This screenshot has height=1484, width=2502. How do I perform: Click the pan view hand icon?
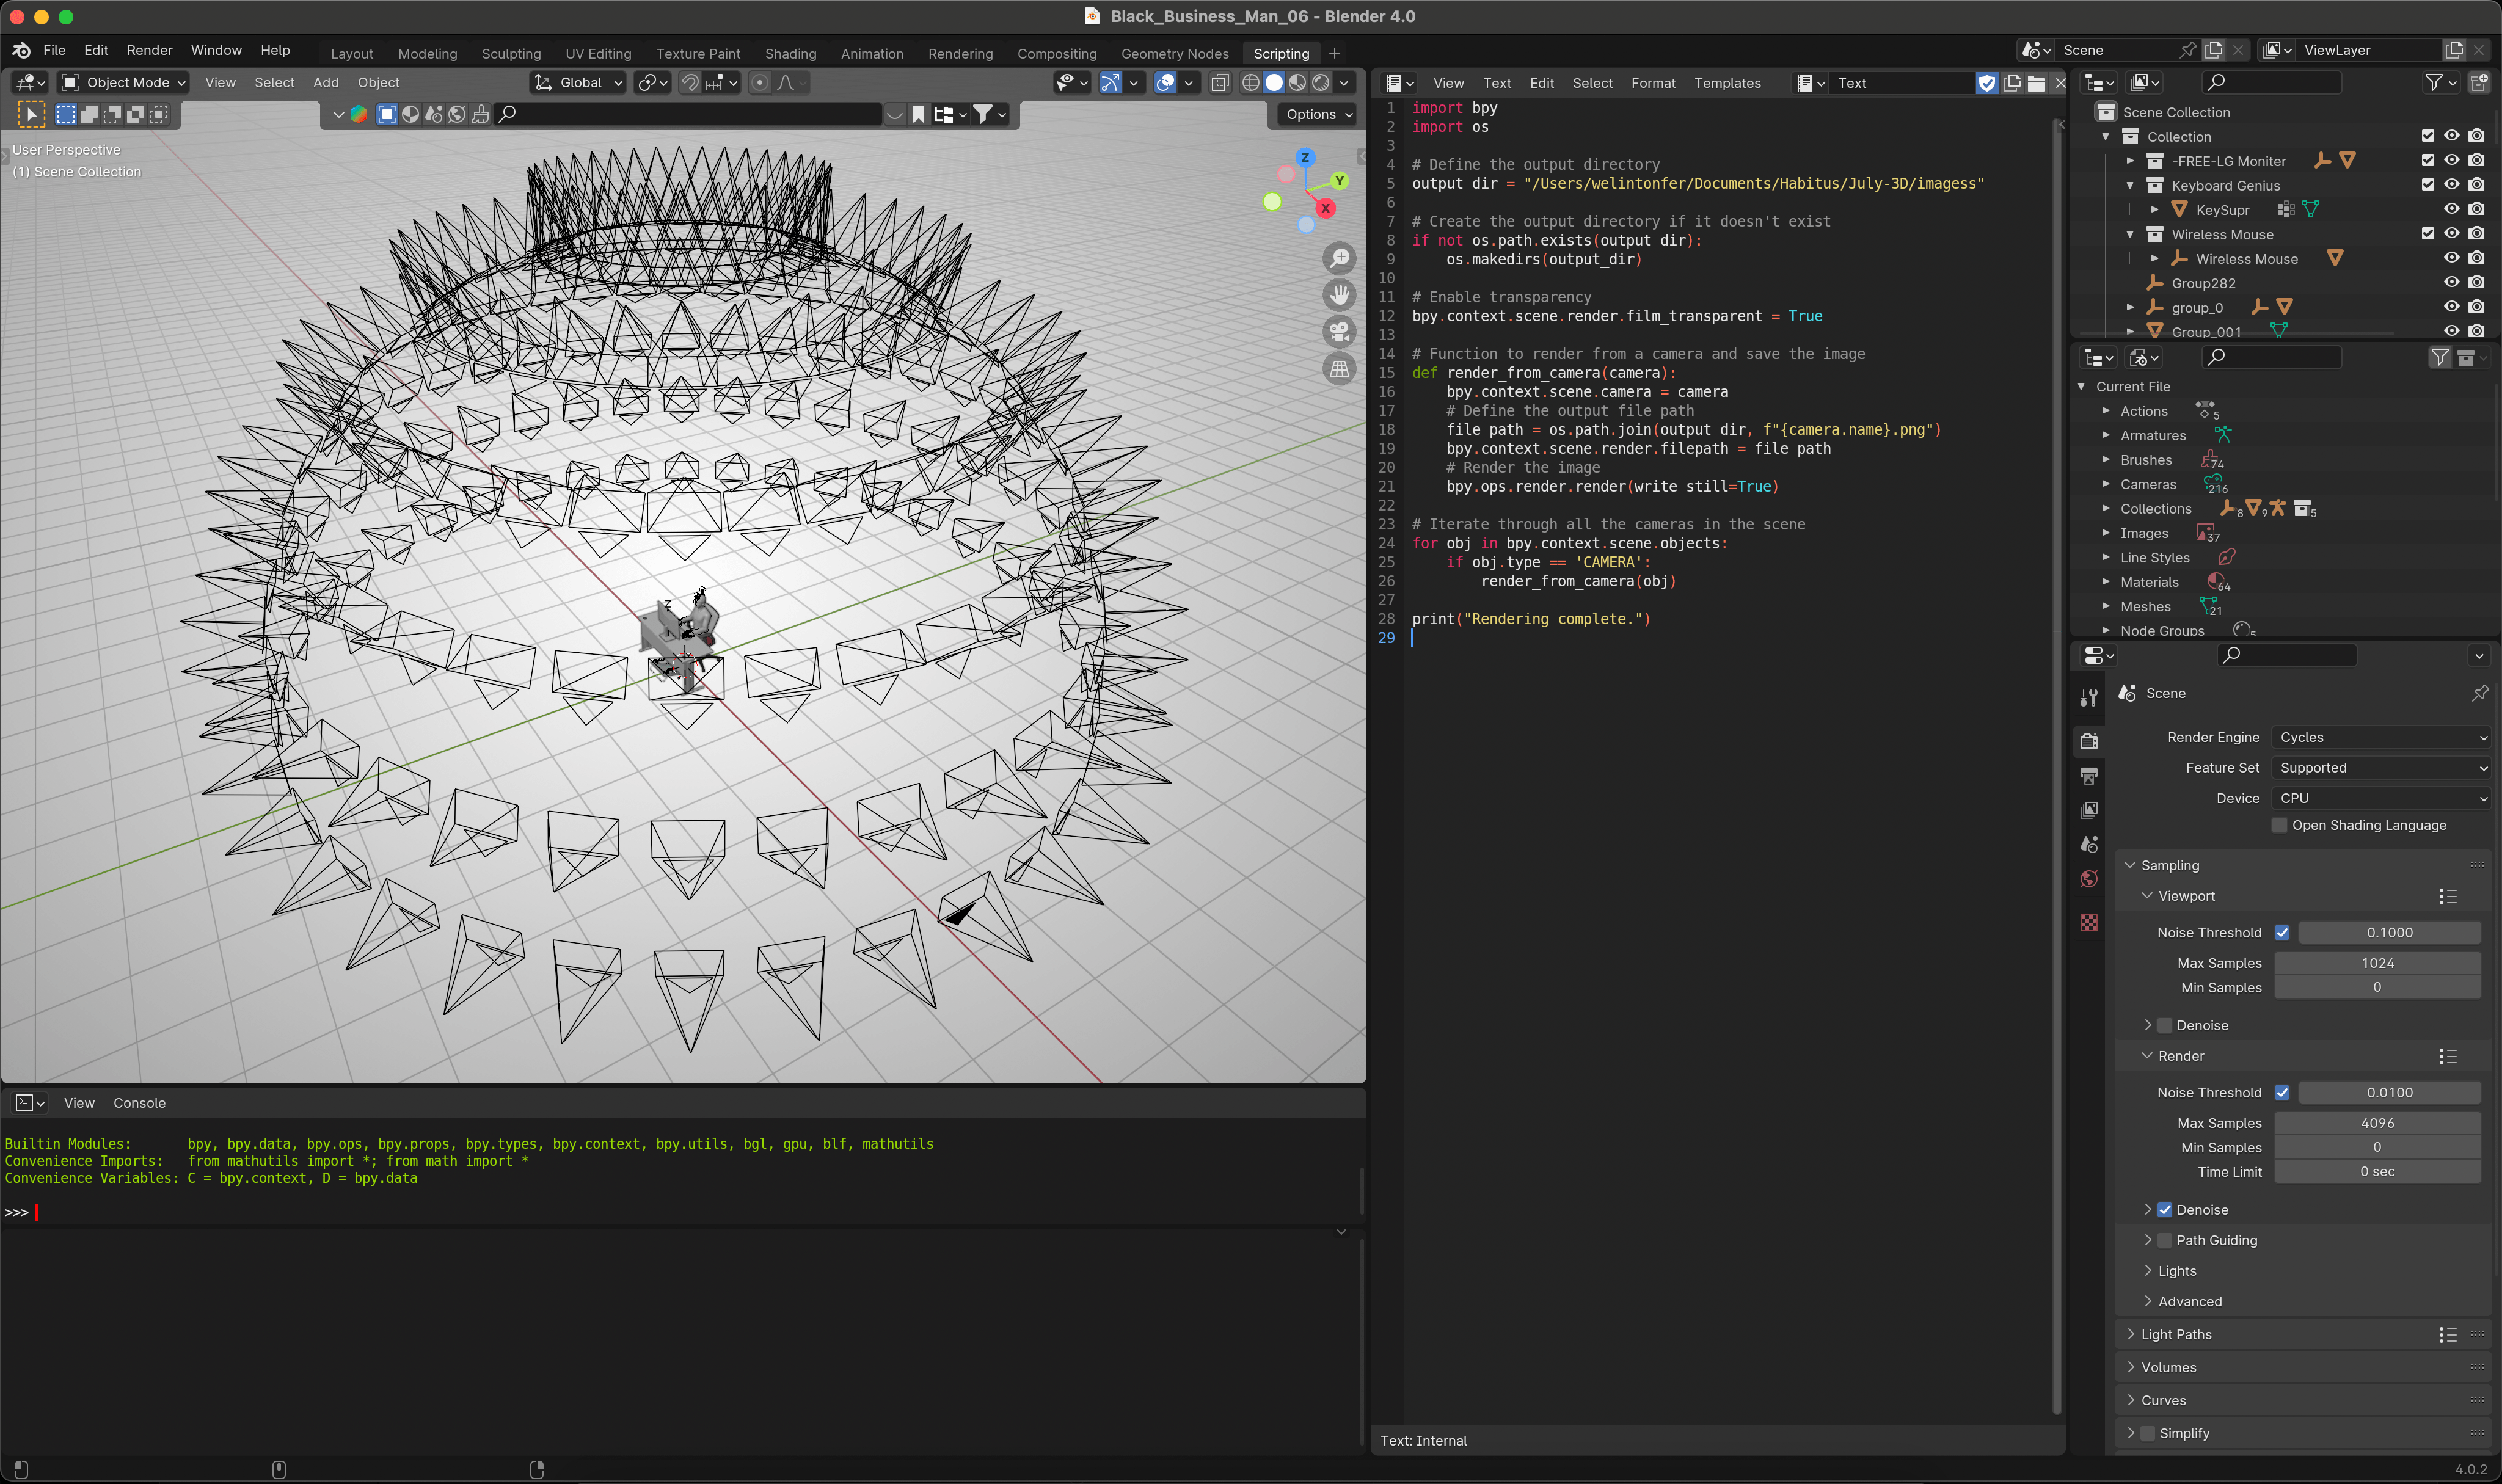click(x=1339, y=295)
